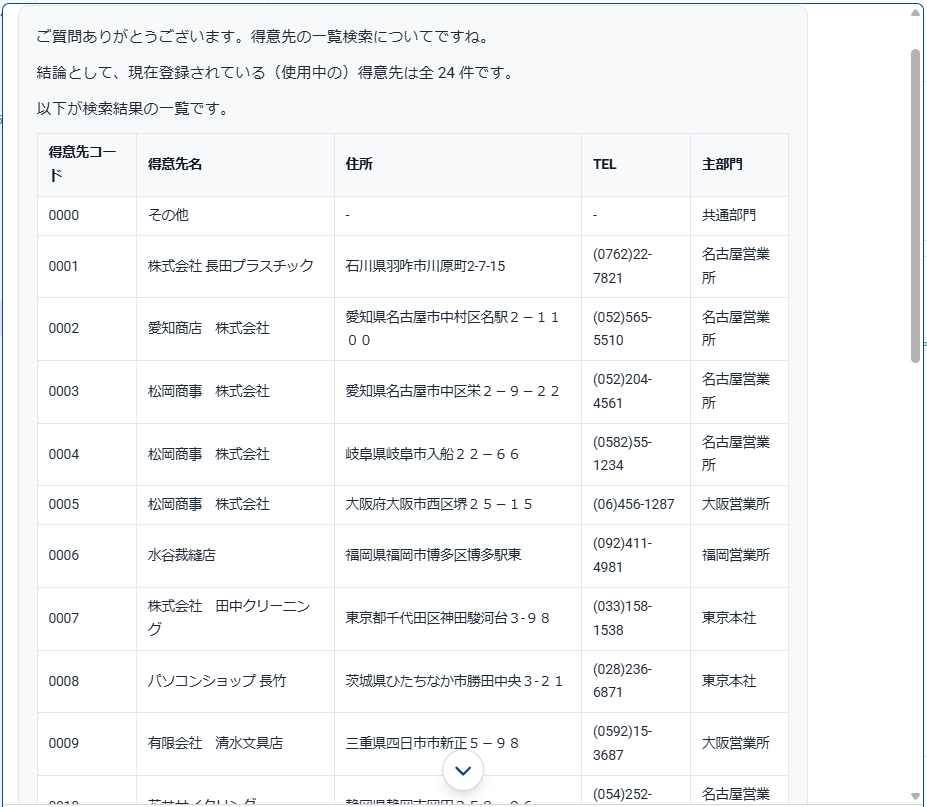Click 名古屋営業所 in row 0003

(739, 391)
